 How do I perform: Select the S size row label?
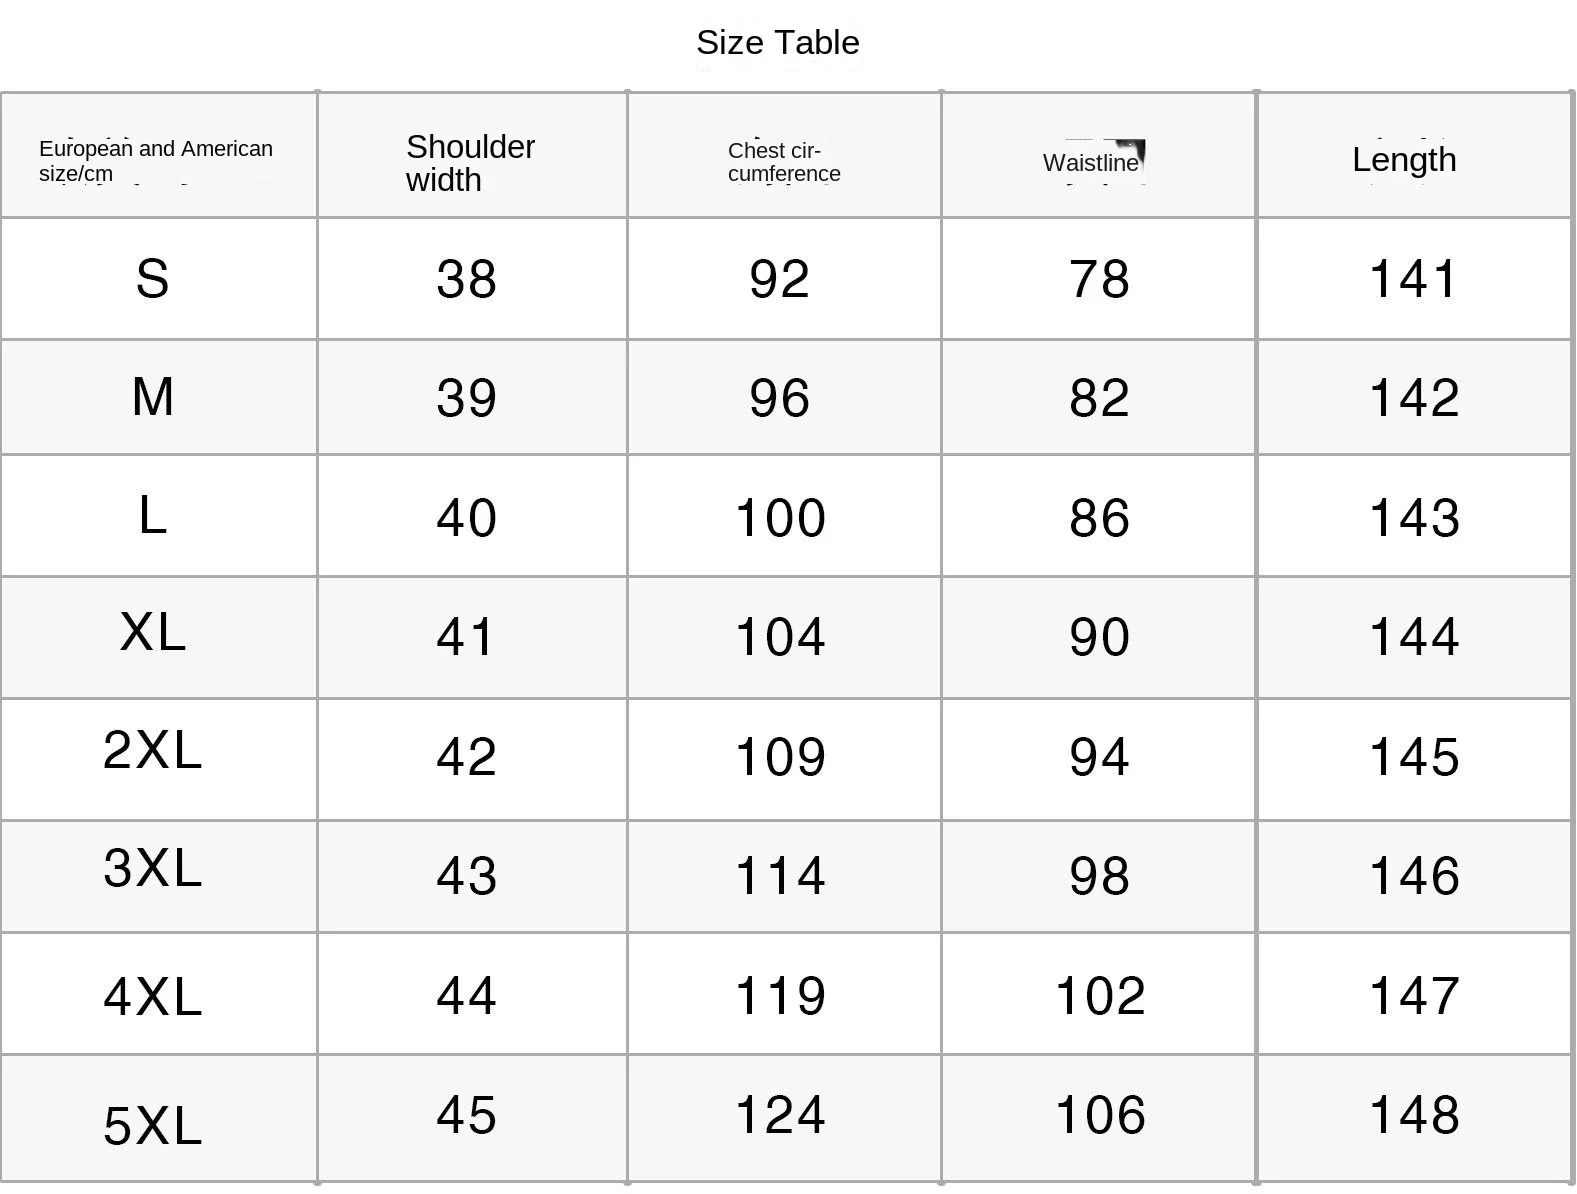(152, 279)
